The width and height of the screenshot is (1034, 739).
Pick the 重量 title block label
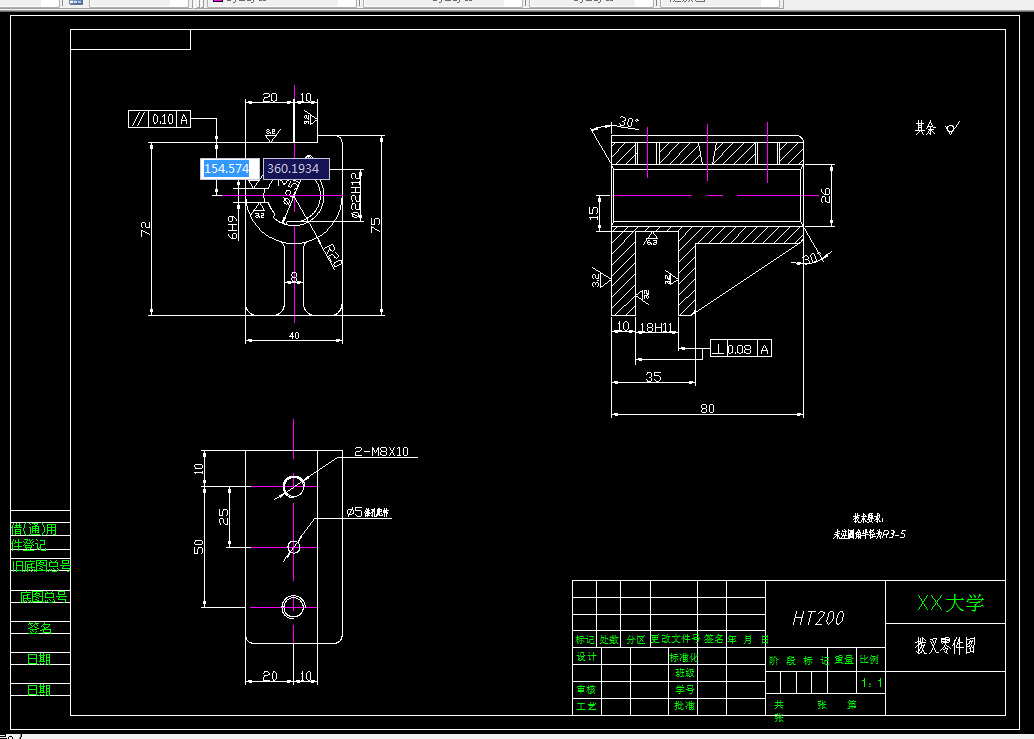[844, 659]
